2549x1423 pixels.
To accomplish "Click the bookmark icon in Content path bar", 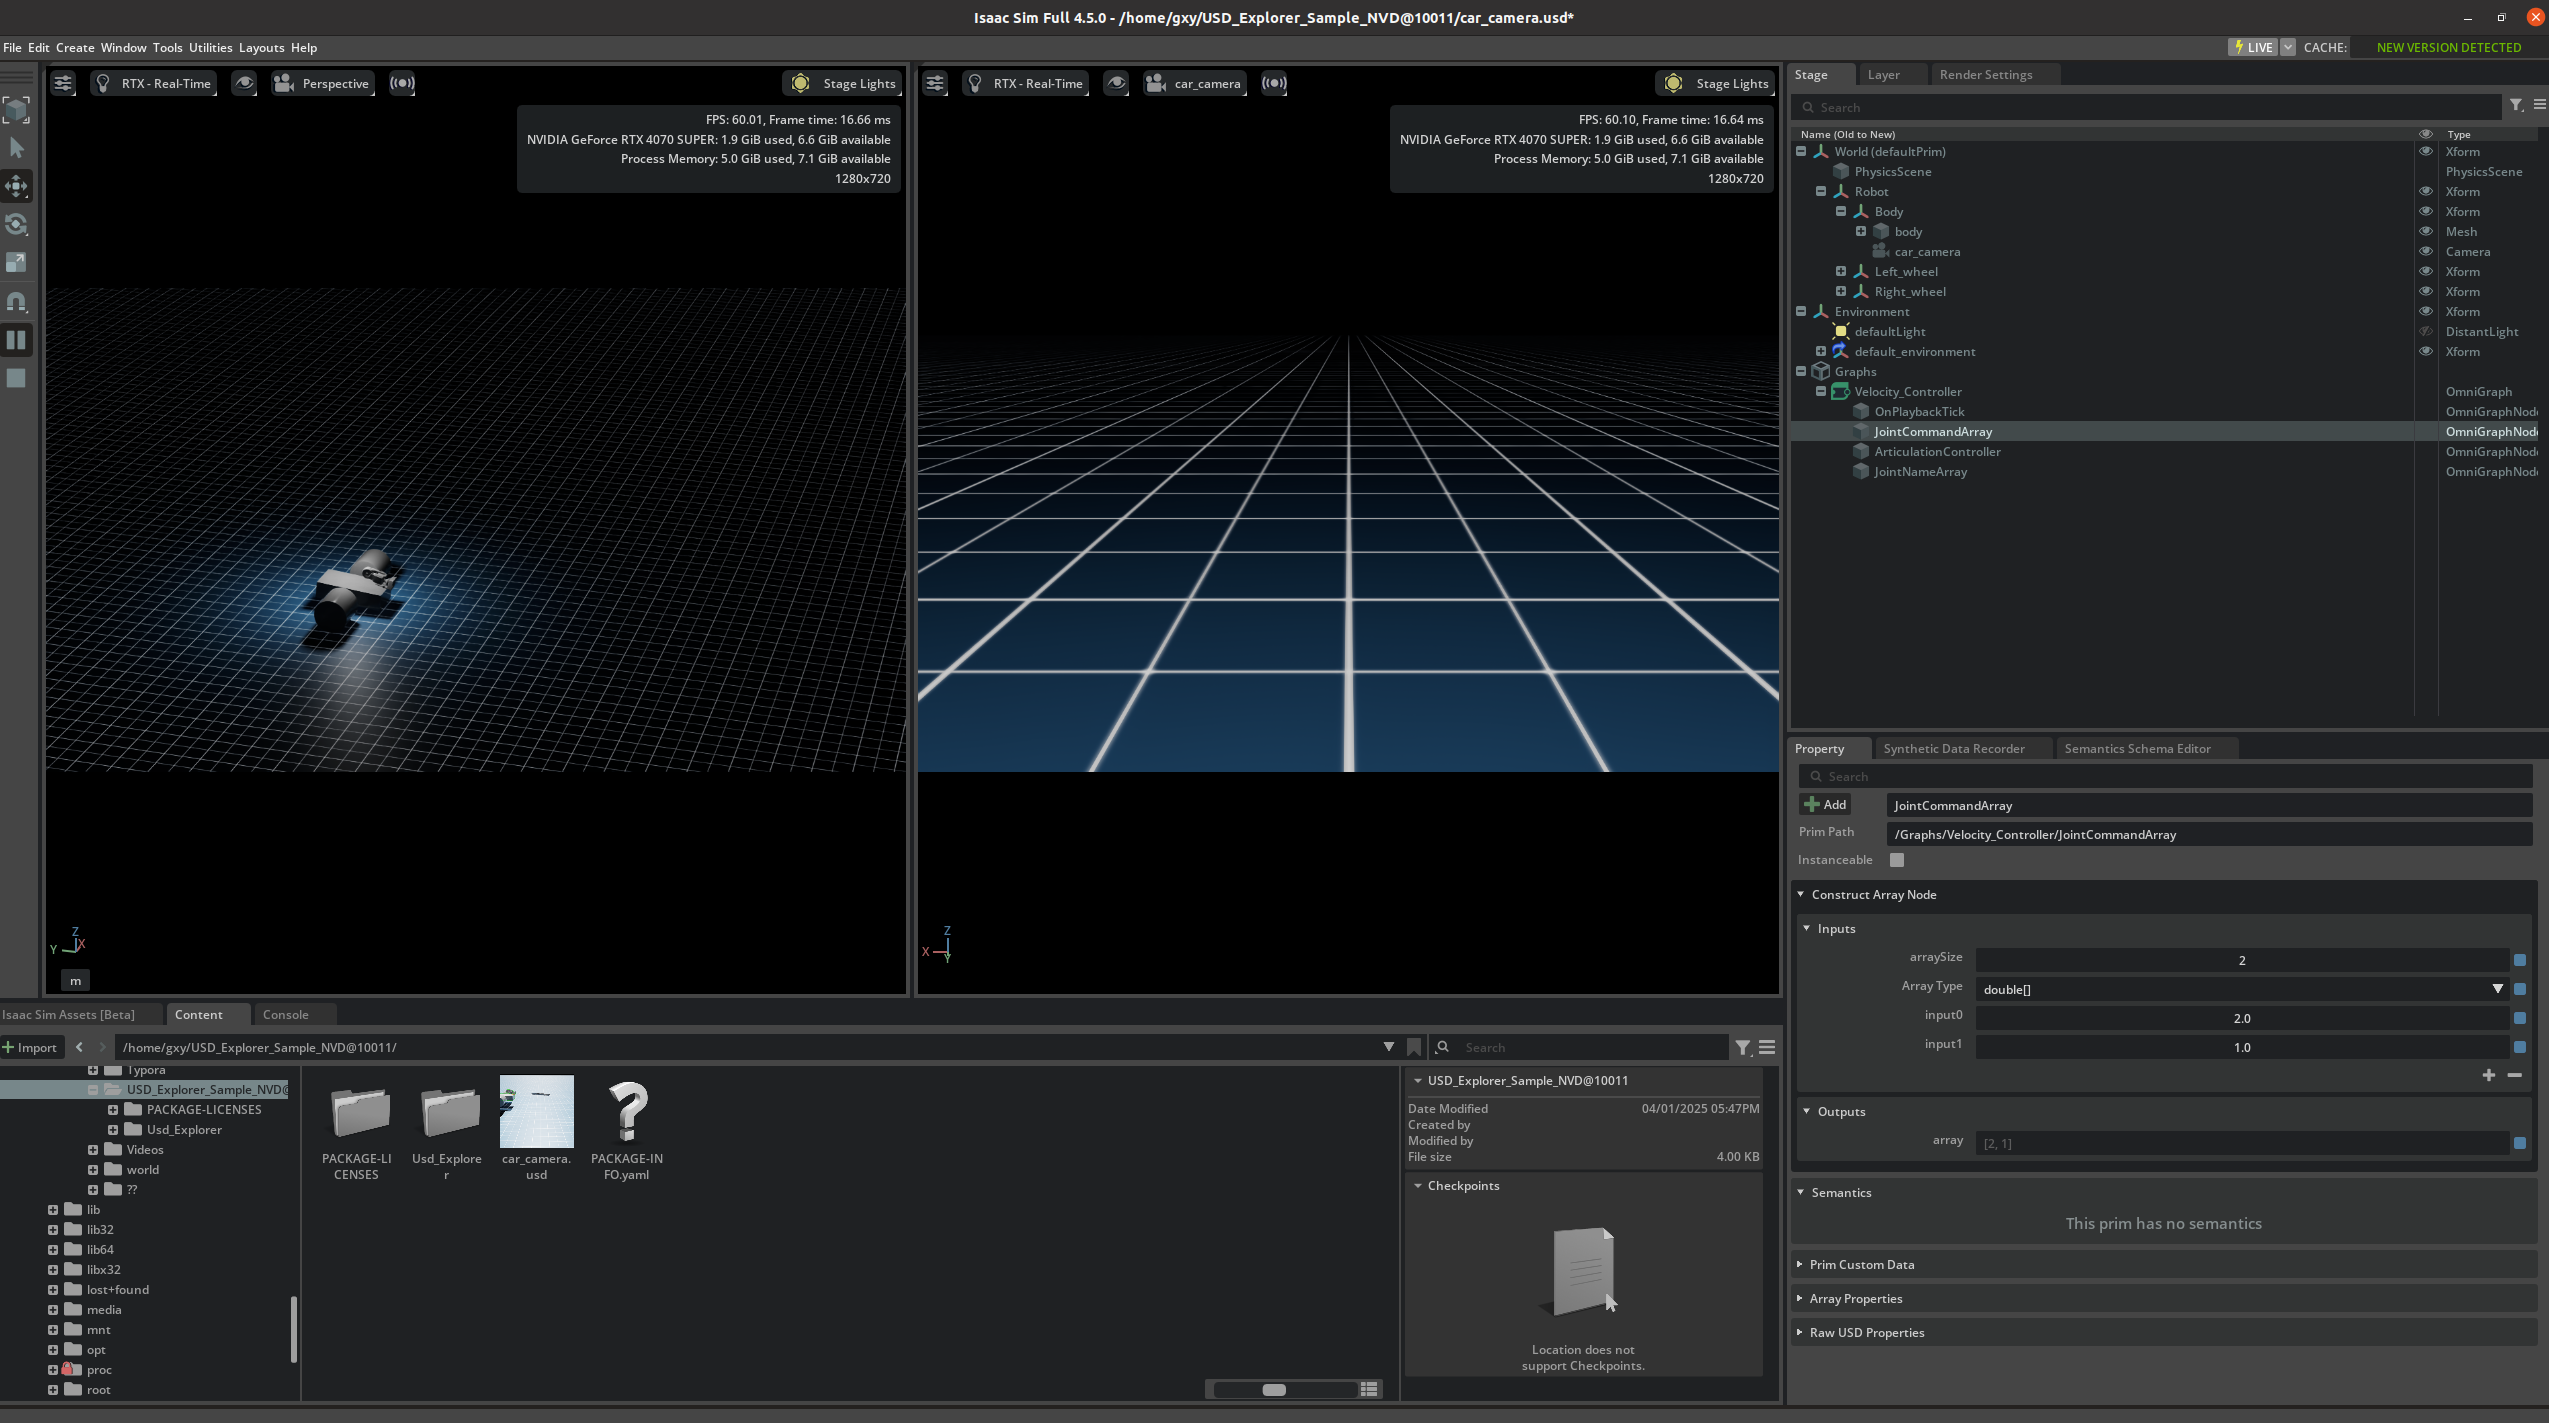I will click(x=1414, y=1047).
